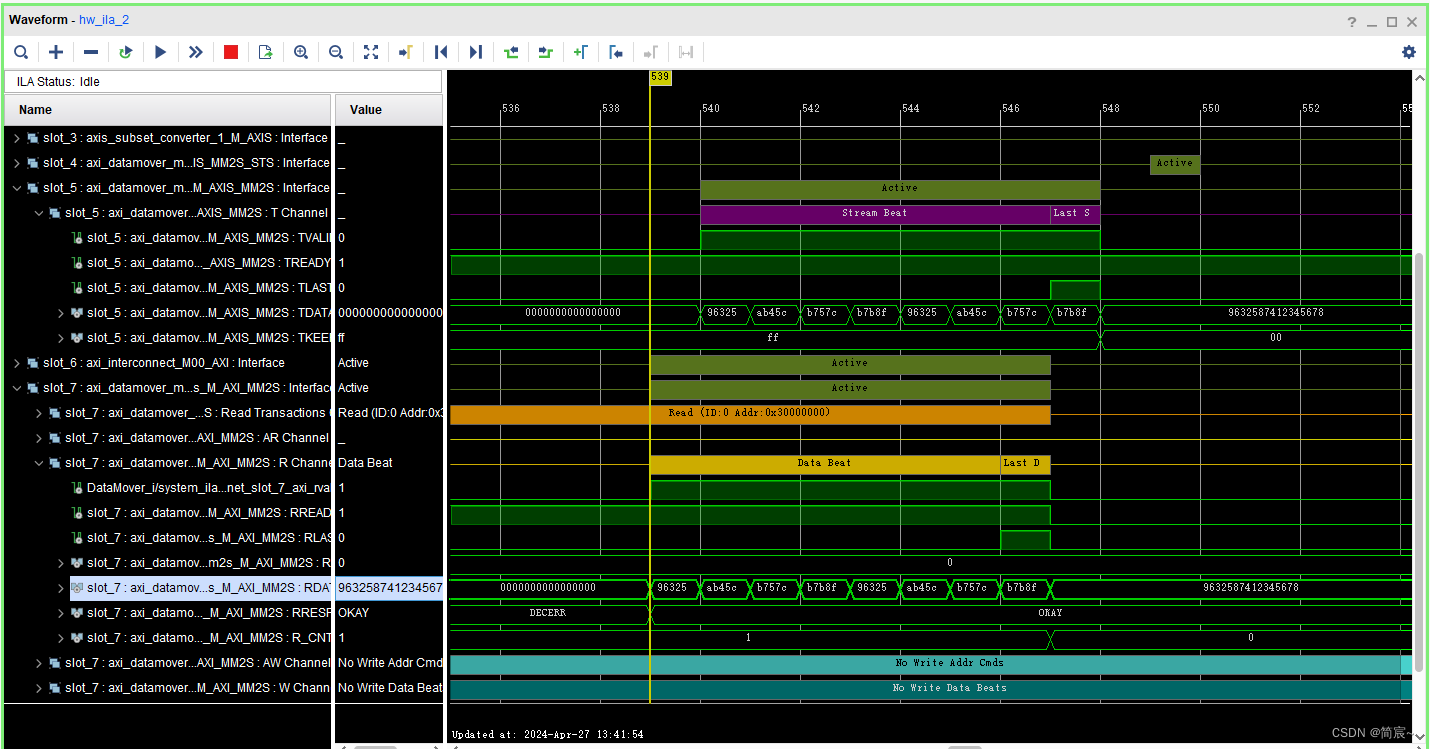Click RDATA value 963258741234567 cell

(389, 588)
